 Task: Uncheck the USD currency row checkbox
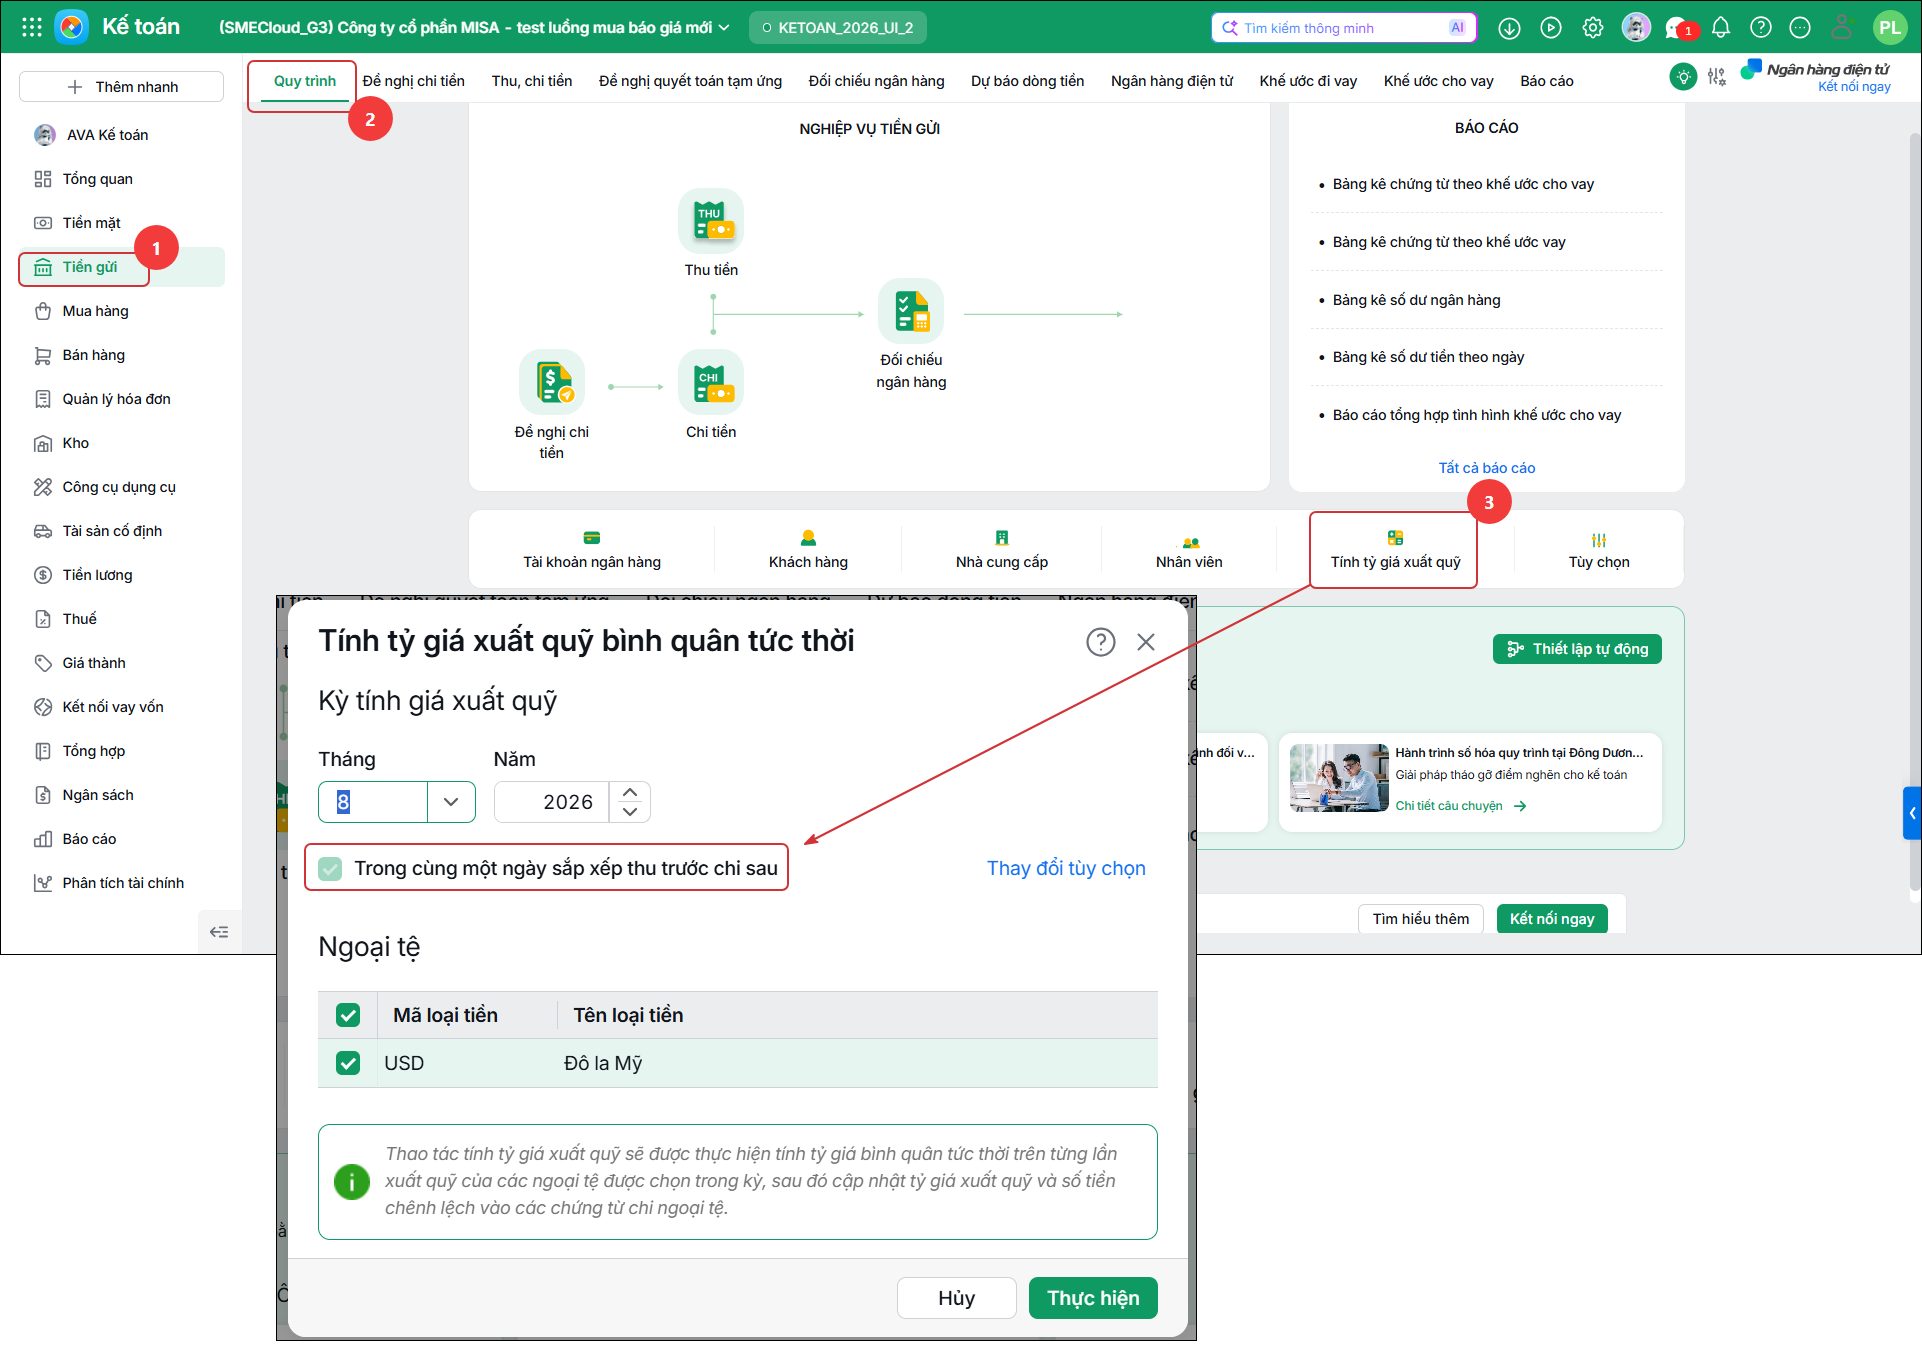348,1063
